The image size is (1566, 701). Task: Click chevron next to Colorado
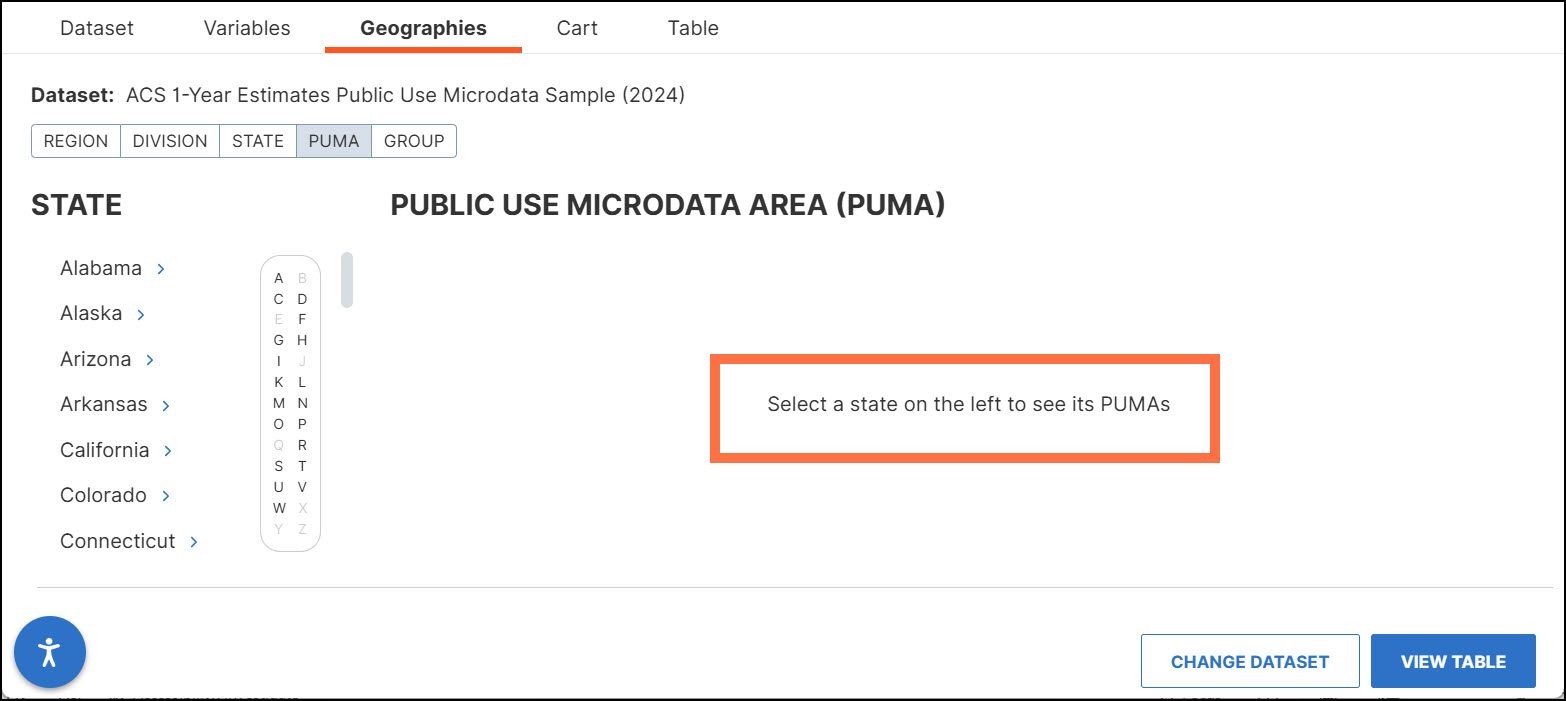click(166, 496)
